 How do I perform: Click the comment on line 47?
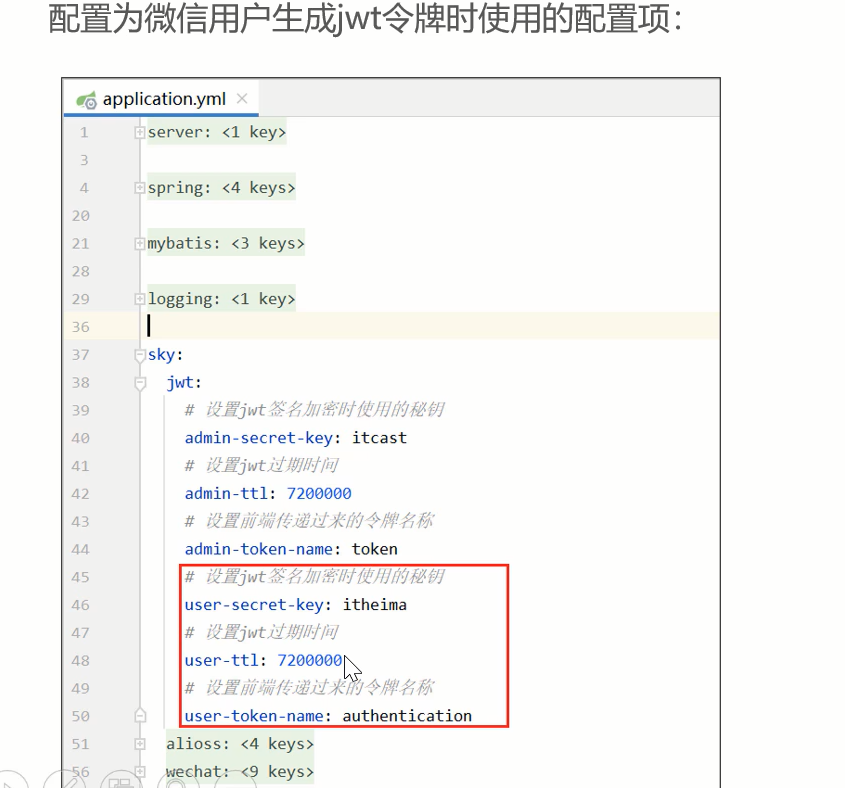262,632
